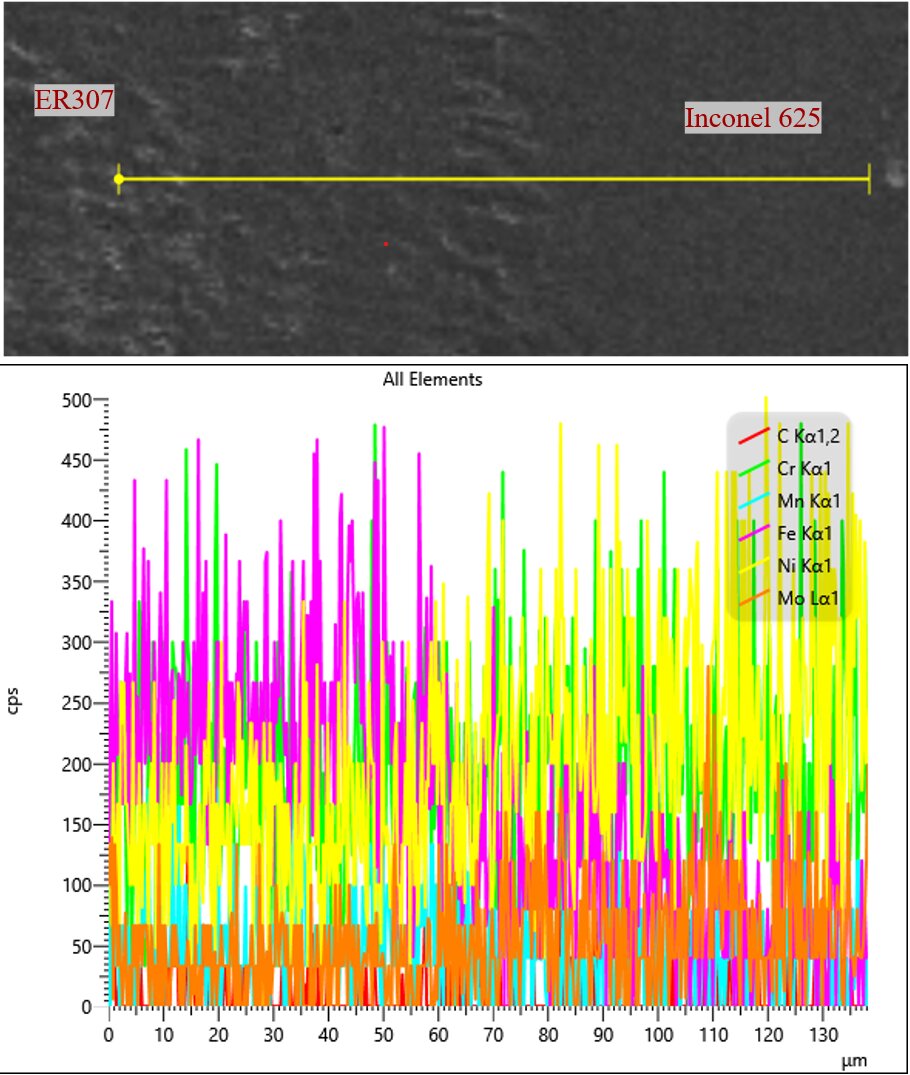The height and width of the screenshot is (1075, 910).
Task: Click the 100 y-axis tick label
Action: point(76,886)
